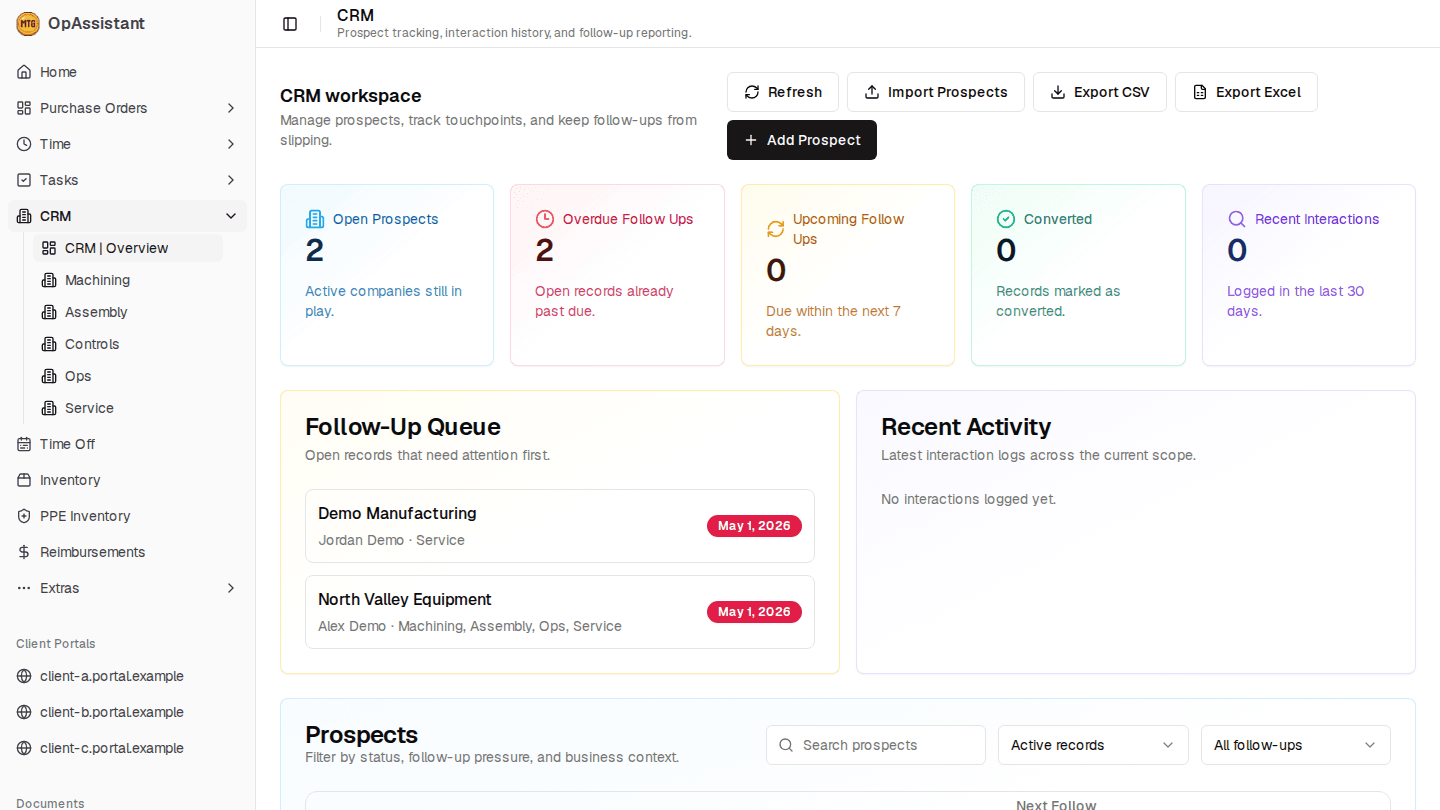Click the Open Prospects building icon

click(x=314, y=219)
